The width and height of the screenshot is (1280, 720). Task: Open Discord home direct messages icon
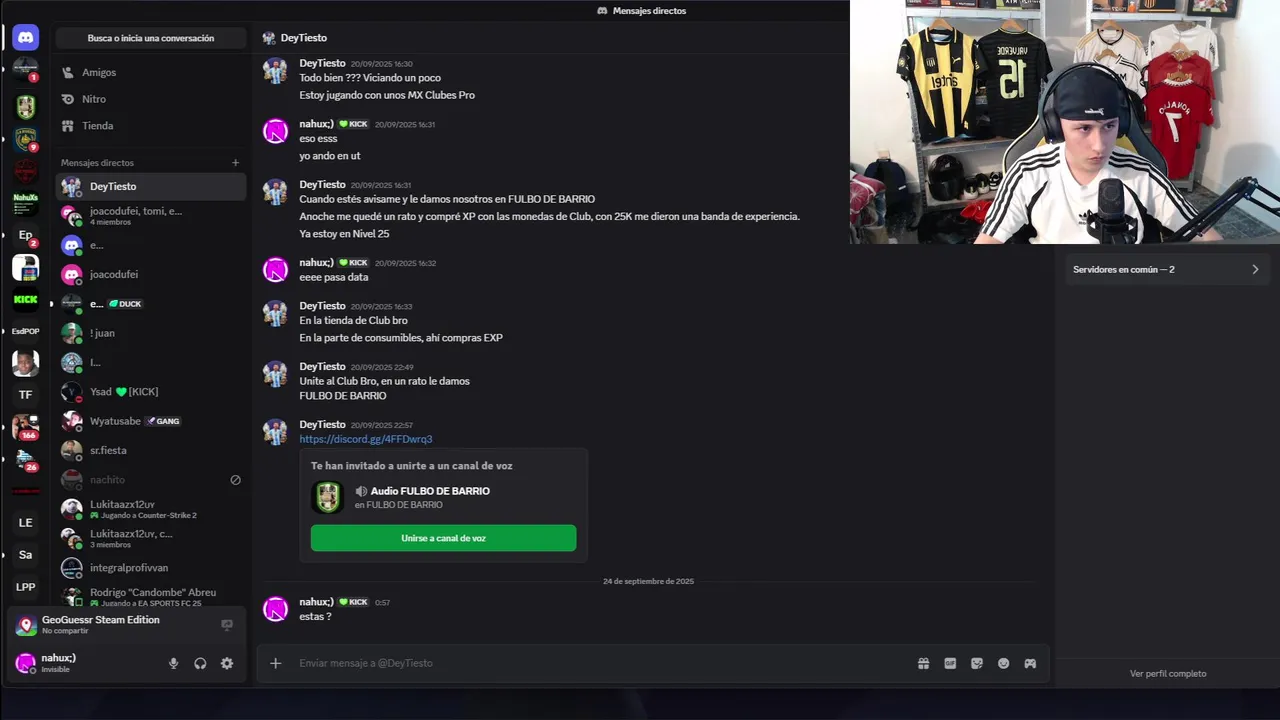(x=26, y=37)
